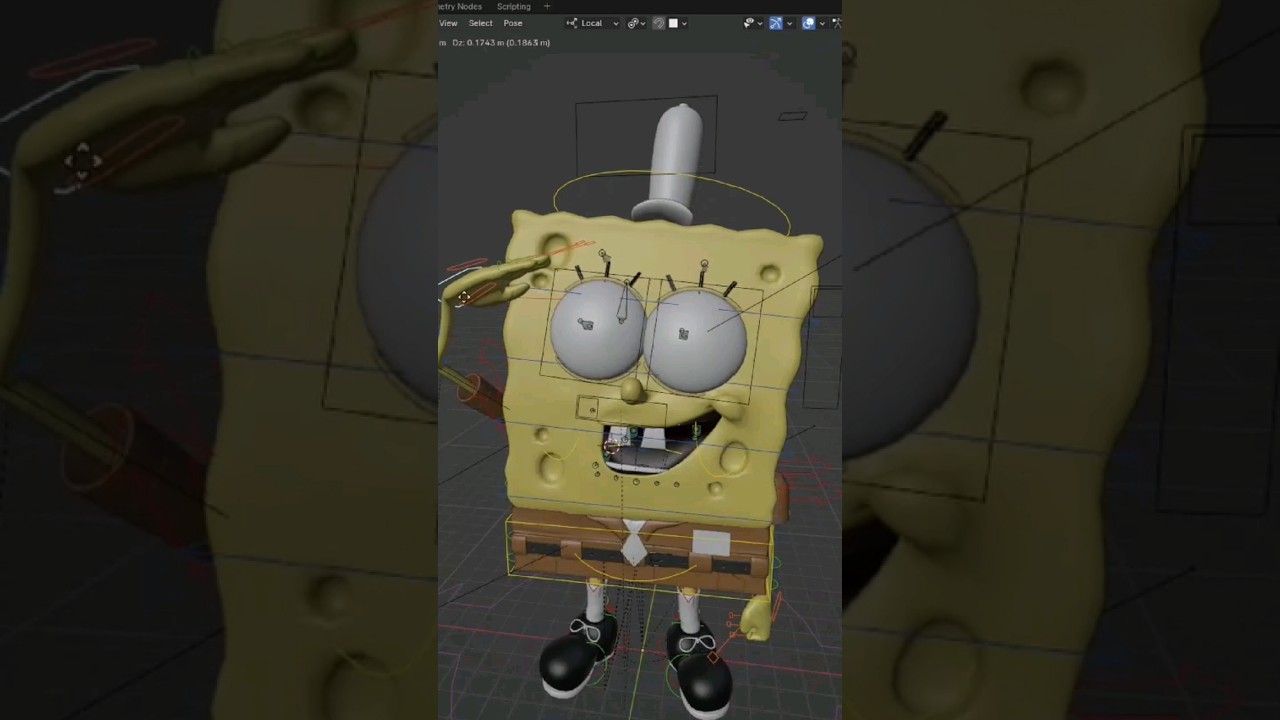Select the left eye pupil bone control

pos(586,324)
